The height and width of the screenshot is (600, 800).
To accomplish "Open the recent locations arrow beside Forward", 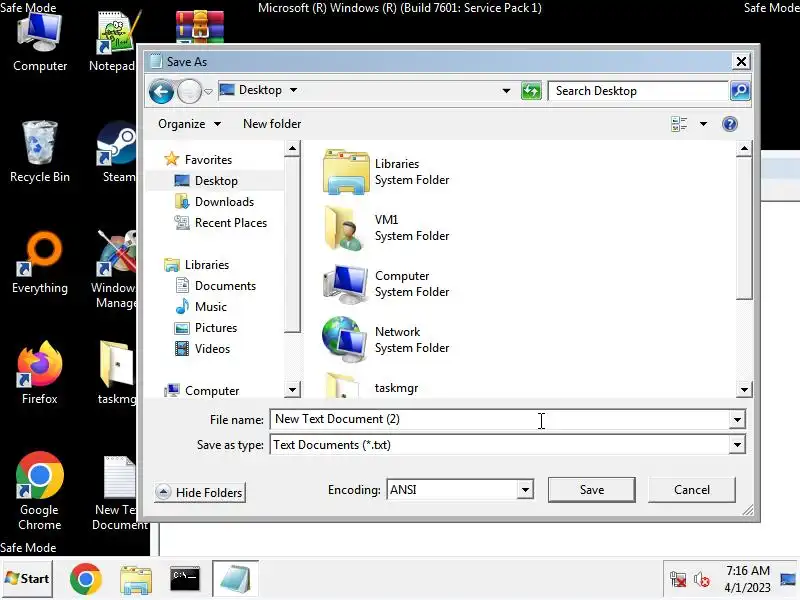I will [x=208, y=92].
